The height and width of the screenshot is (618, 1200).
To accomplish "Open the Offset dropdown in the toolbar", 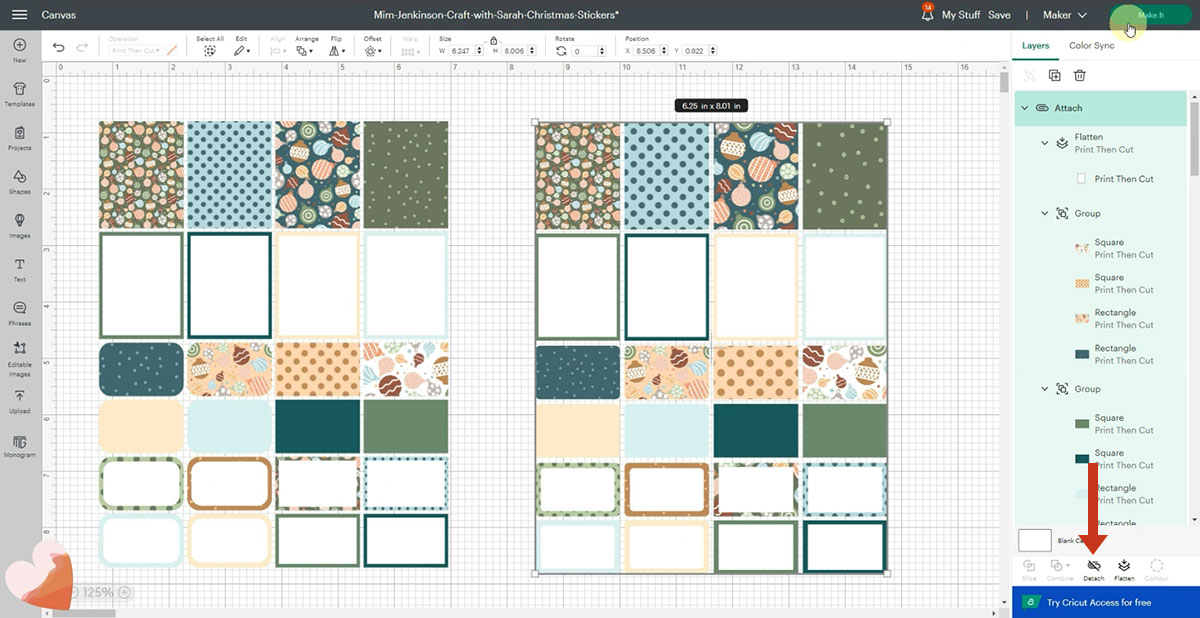I will [x=373, y=48].
